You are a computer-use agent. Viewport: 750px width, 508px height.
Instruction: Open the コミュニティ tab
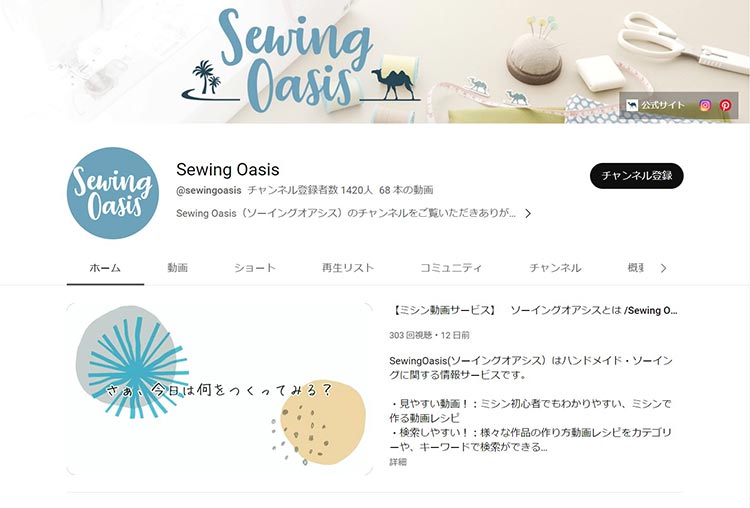451,268
